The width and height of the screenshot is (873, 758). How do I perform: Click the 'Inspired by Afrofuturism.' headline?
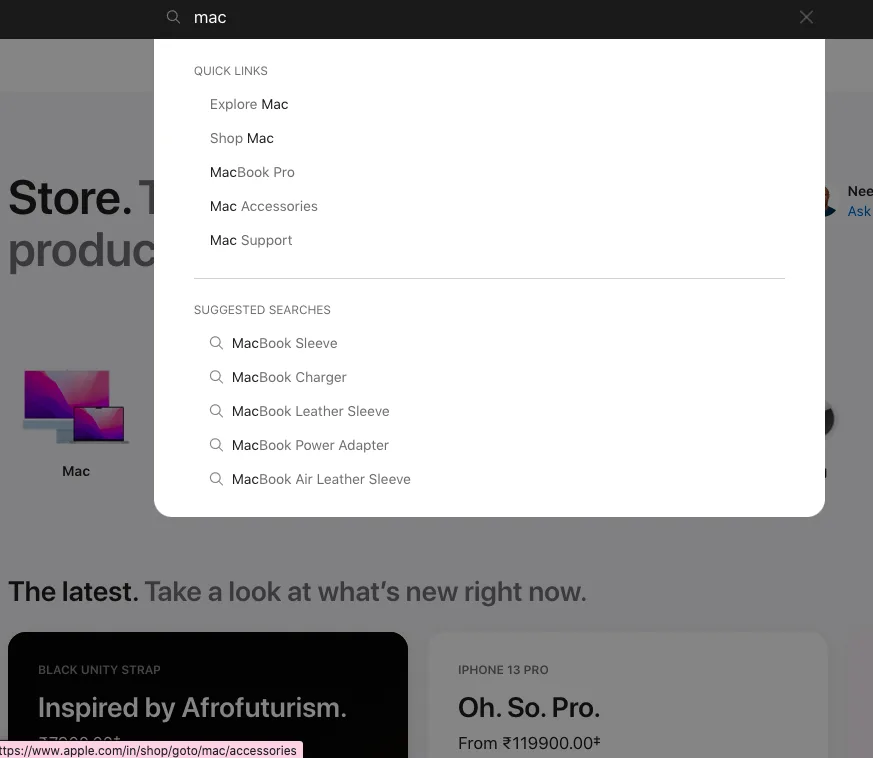[192, 708]
